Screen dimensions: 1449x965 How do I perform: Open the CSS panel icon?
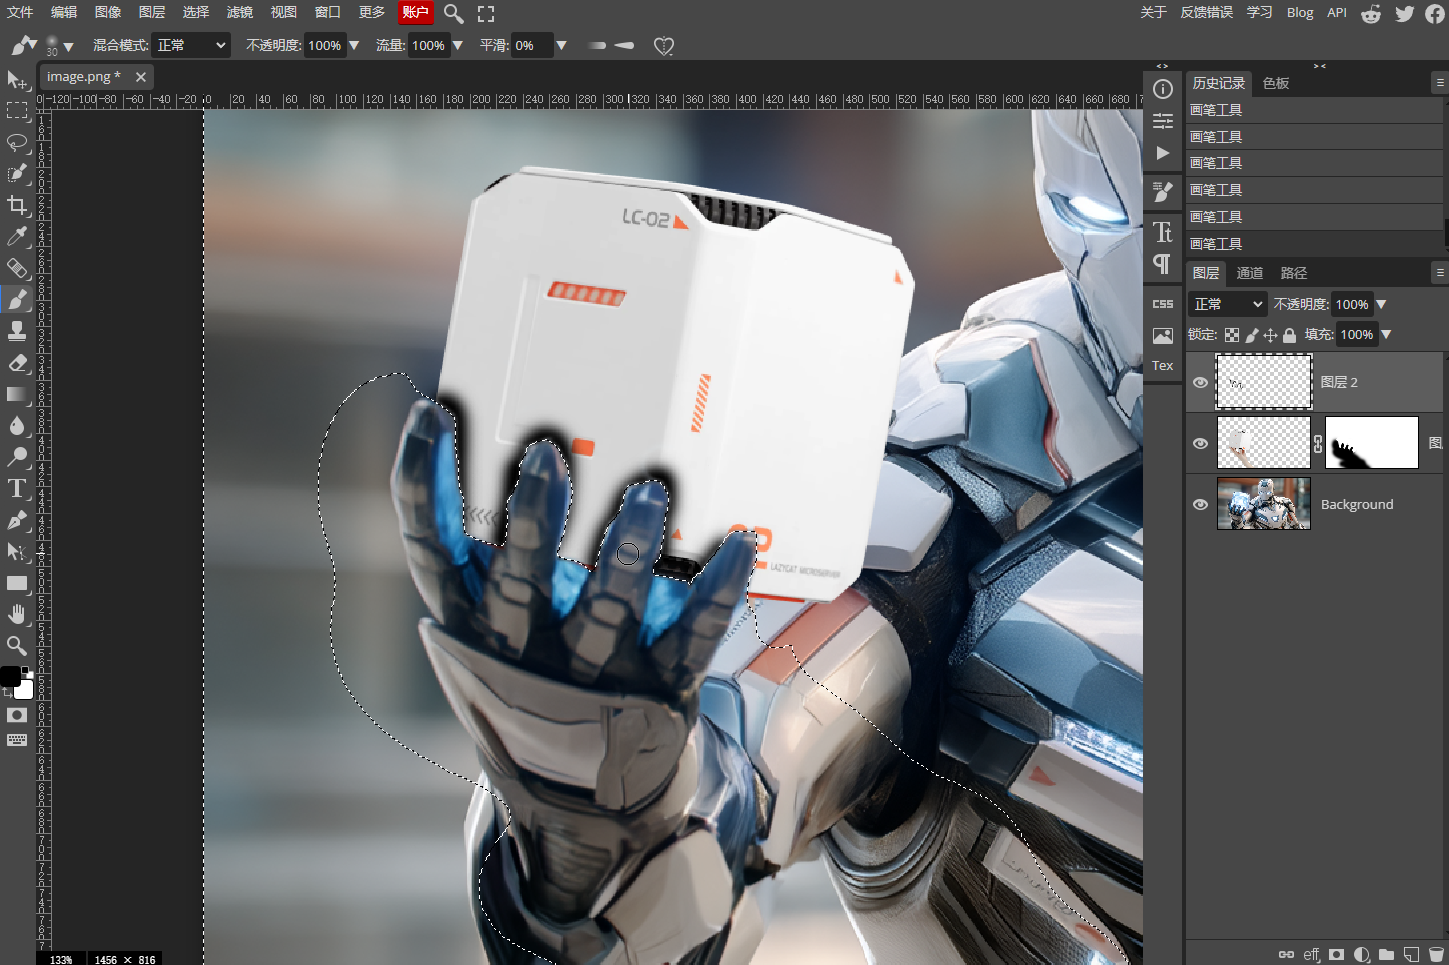[1163, 304]
